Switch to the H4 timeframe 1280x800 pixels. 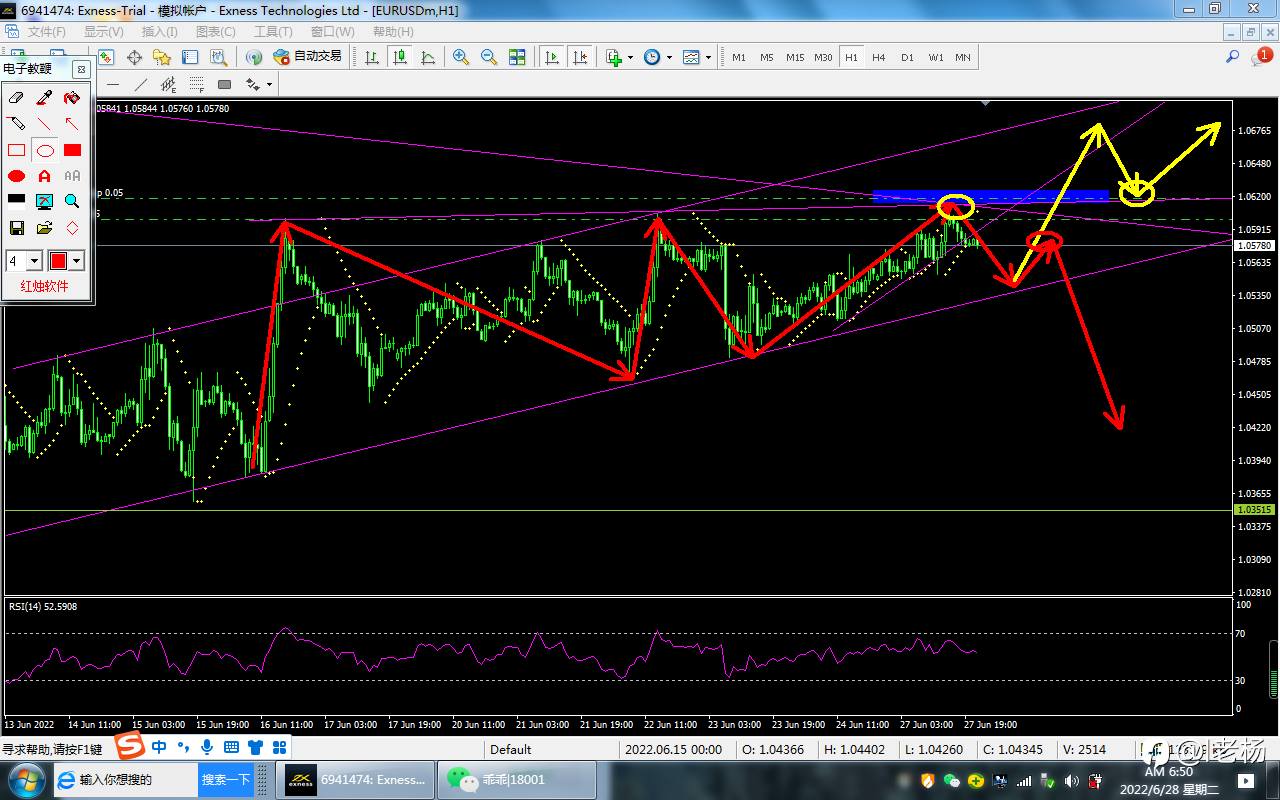(x=878, y=57)
